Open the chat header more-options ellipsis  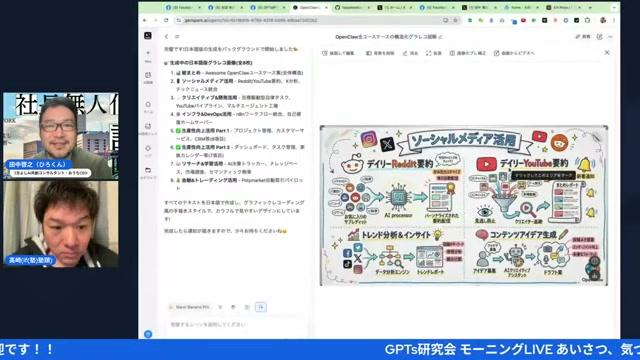click(610, 37)
